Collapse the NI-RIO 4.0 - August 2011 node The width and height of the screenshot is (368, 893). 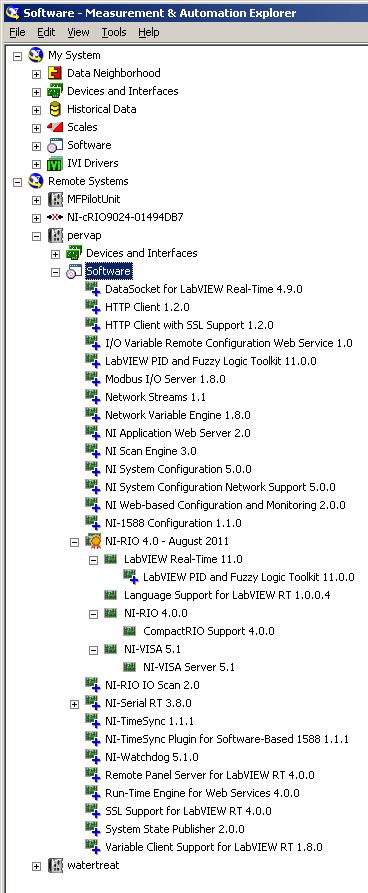[x=74, y=542]
